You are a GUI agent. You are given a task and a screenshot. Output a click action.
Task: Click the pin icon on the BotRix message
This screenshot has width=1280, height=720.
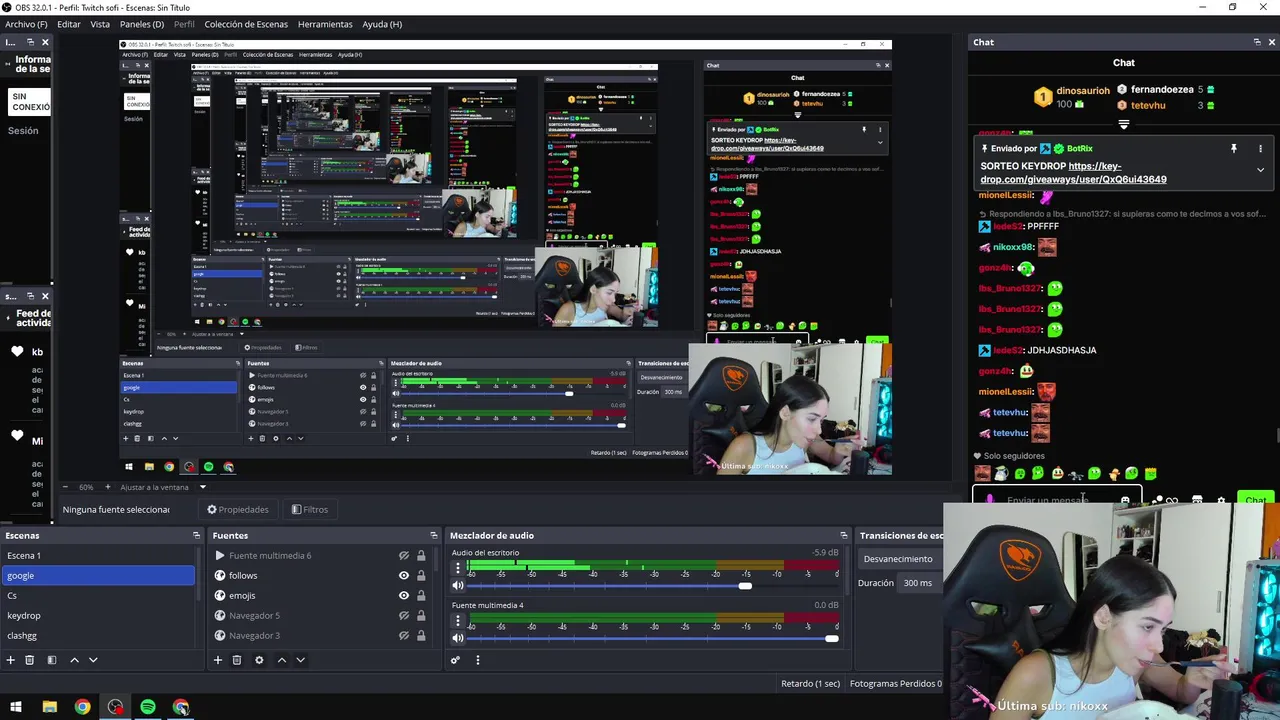click(x=1234, y=149)
